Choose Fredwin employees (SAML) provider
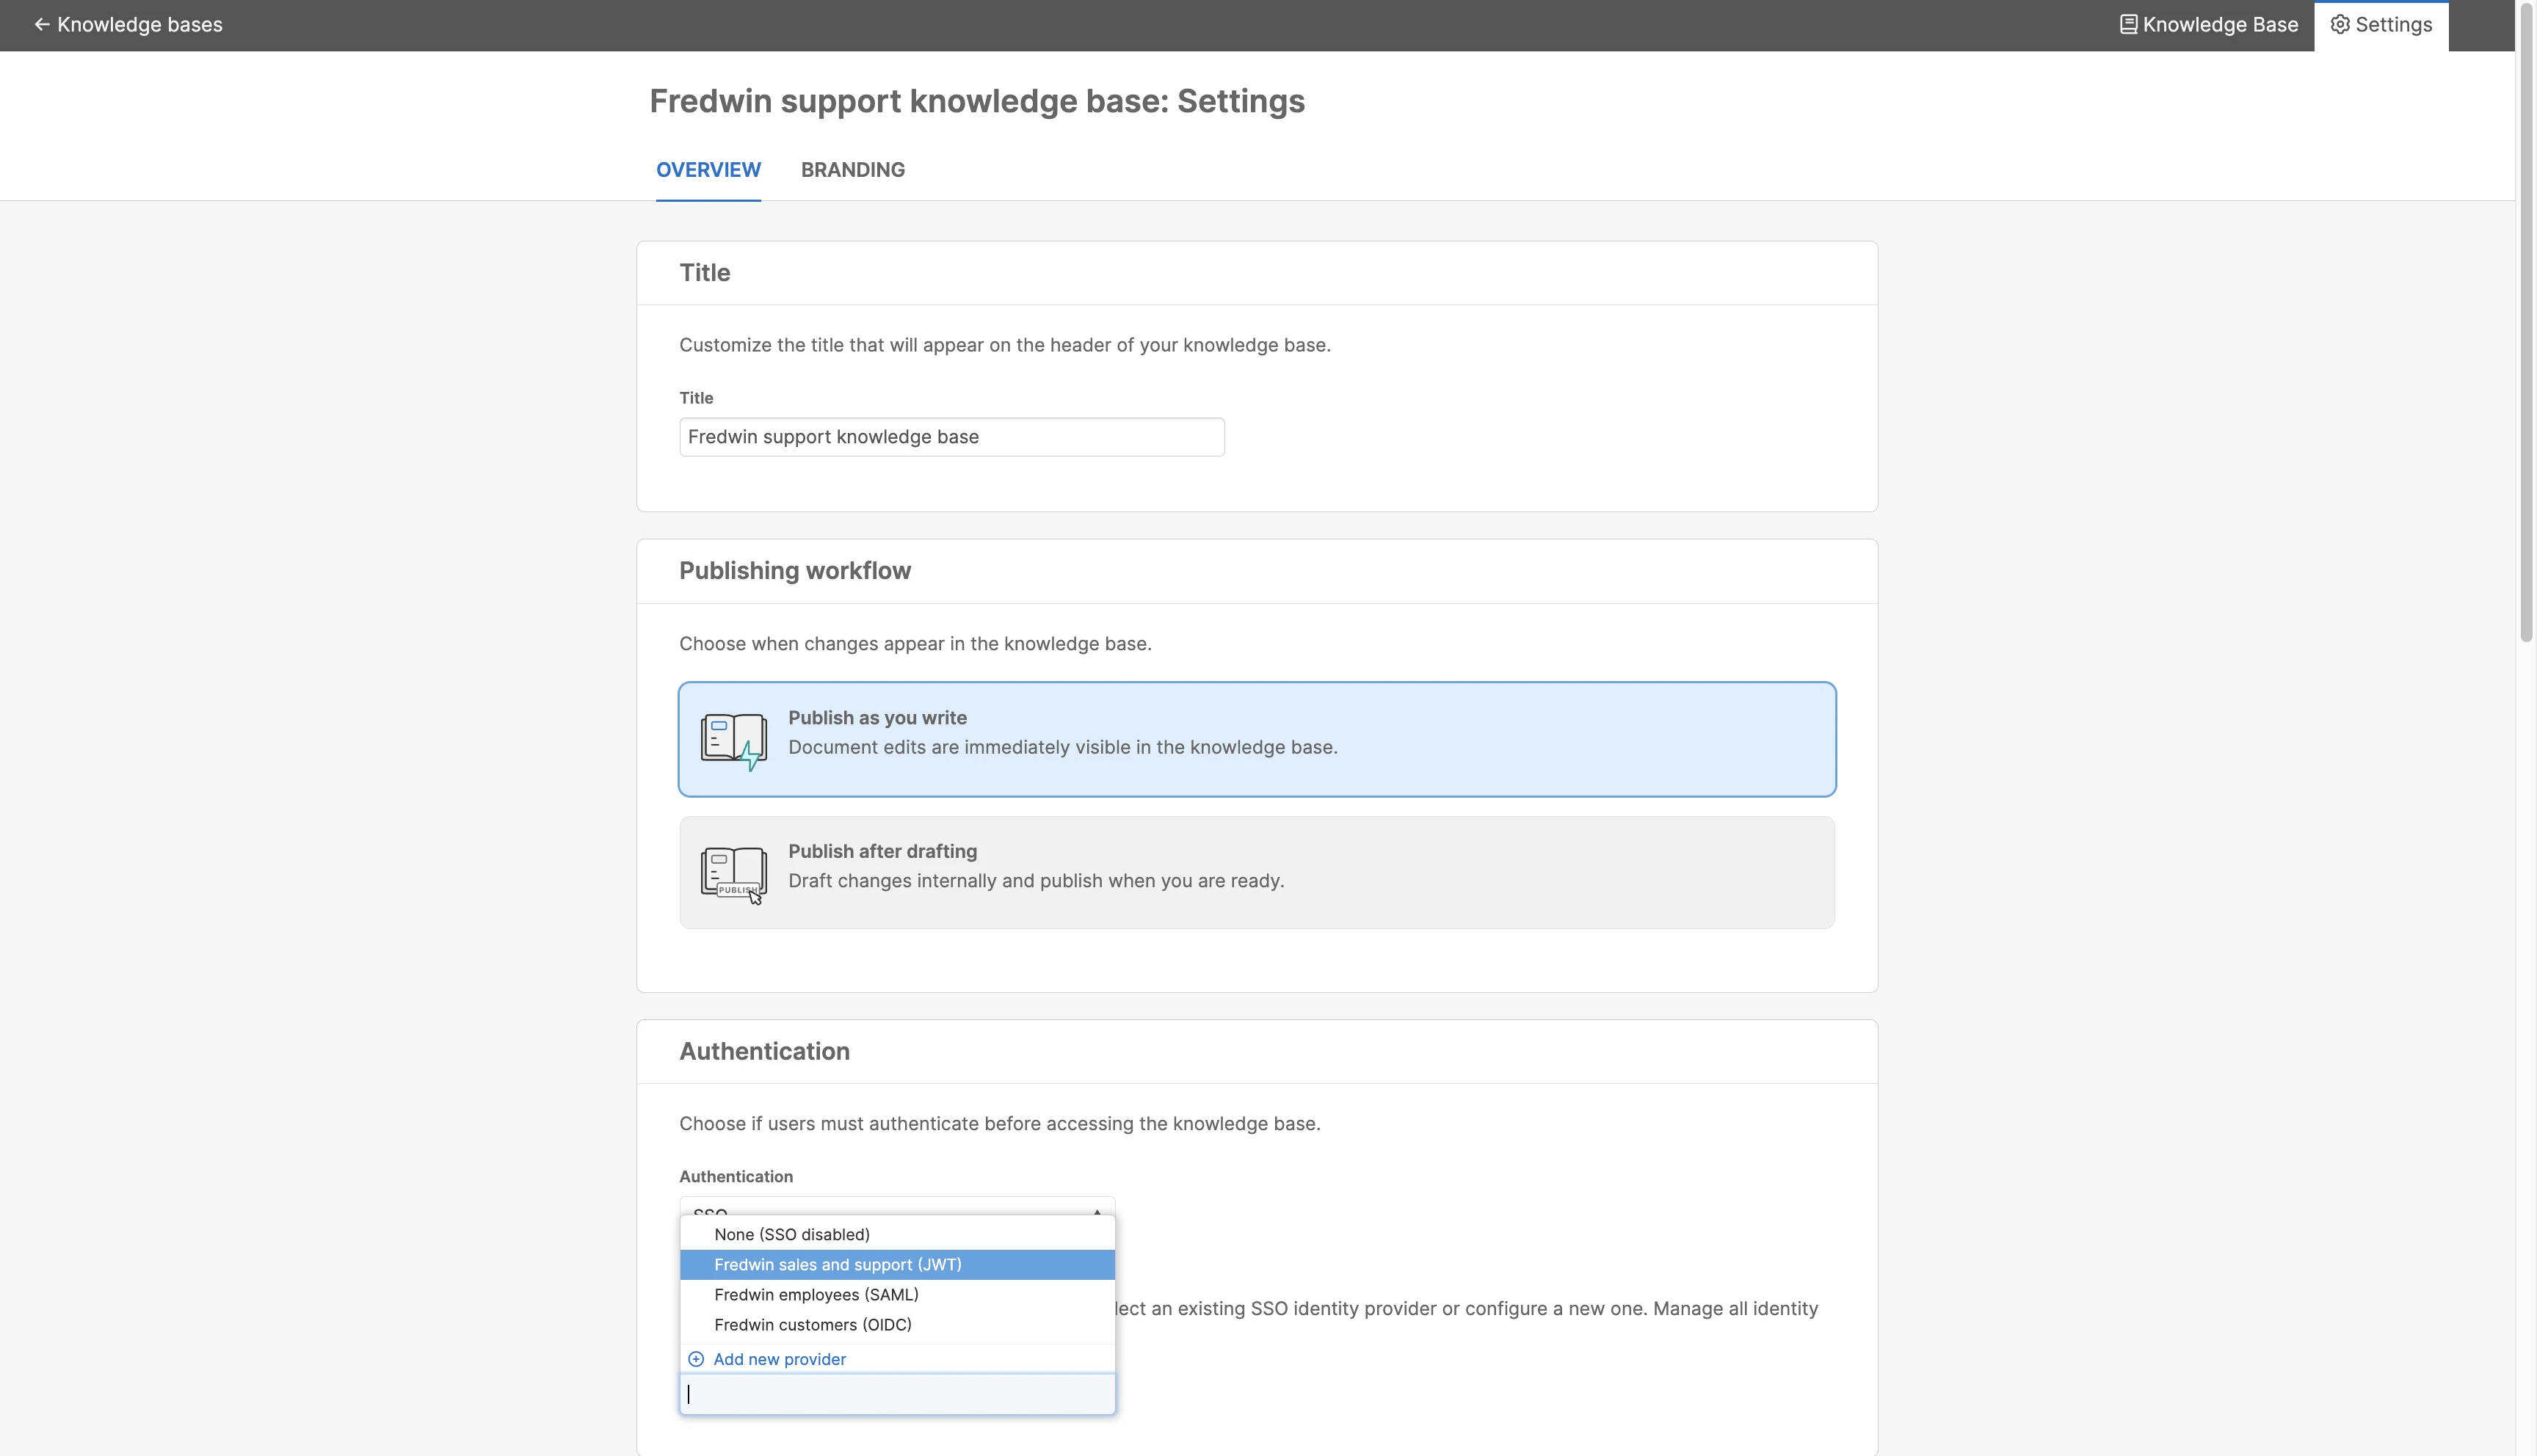 click(816, 1295)
